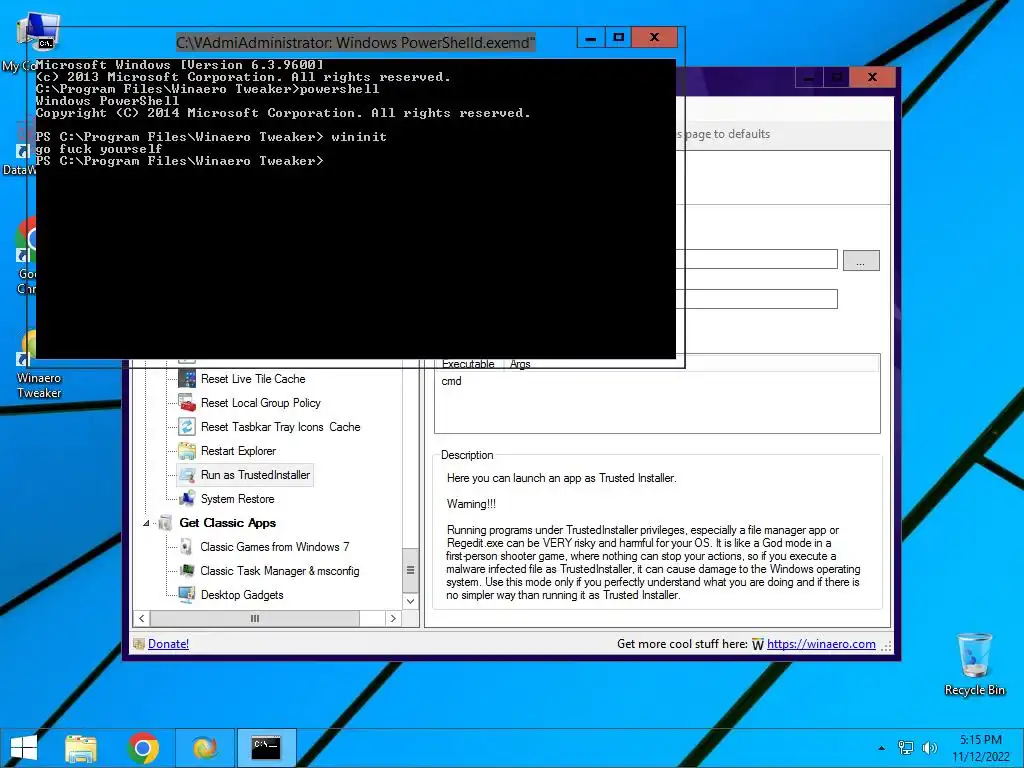Click the Classic Task Manager & msconfig icon
Image resolution: width=1024 pixels, height=768 pixels.
(x=187, y=571)
